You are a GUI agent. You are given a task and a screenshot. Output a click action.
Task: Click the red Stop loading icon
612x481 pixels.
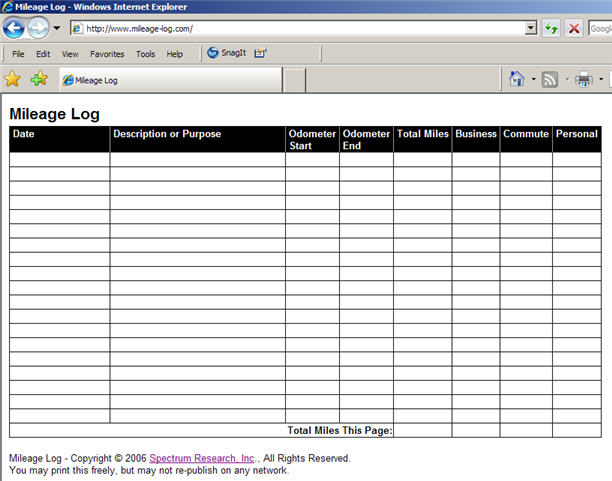[574, 28]
